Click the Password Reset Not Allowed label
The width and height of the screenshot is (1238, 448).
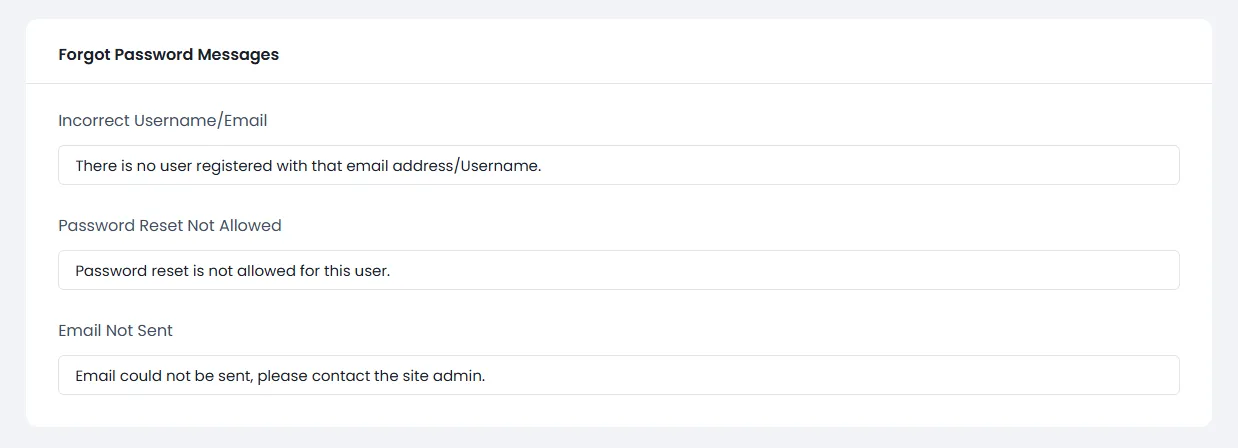(x=169, y=225)
